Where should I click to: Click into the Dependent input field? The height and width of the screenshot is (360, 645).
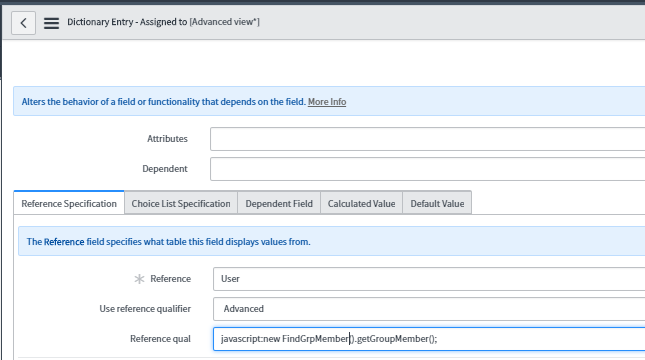pyautogui.click(x=427, y=169)
